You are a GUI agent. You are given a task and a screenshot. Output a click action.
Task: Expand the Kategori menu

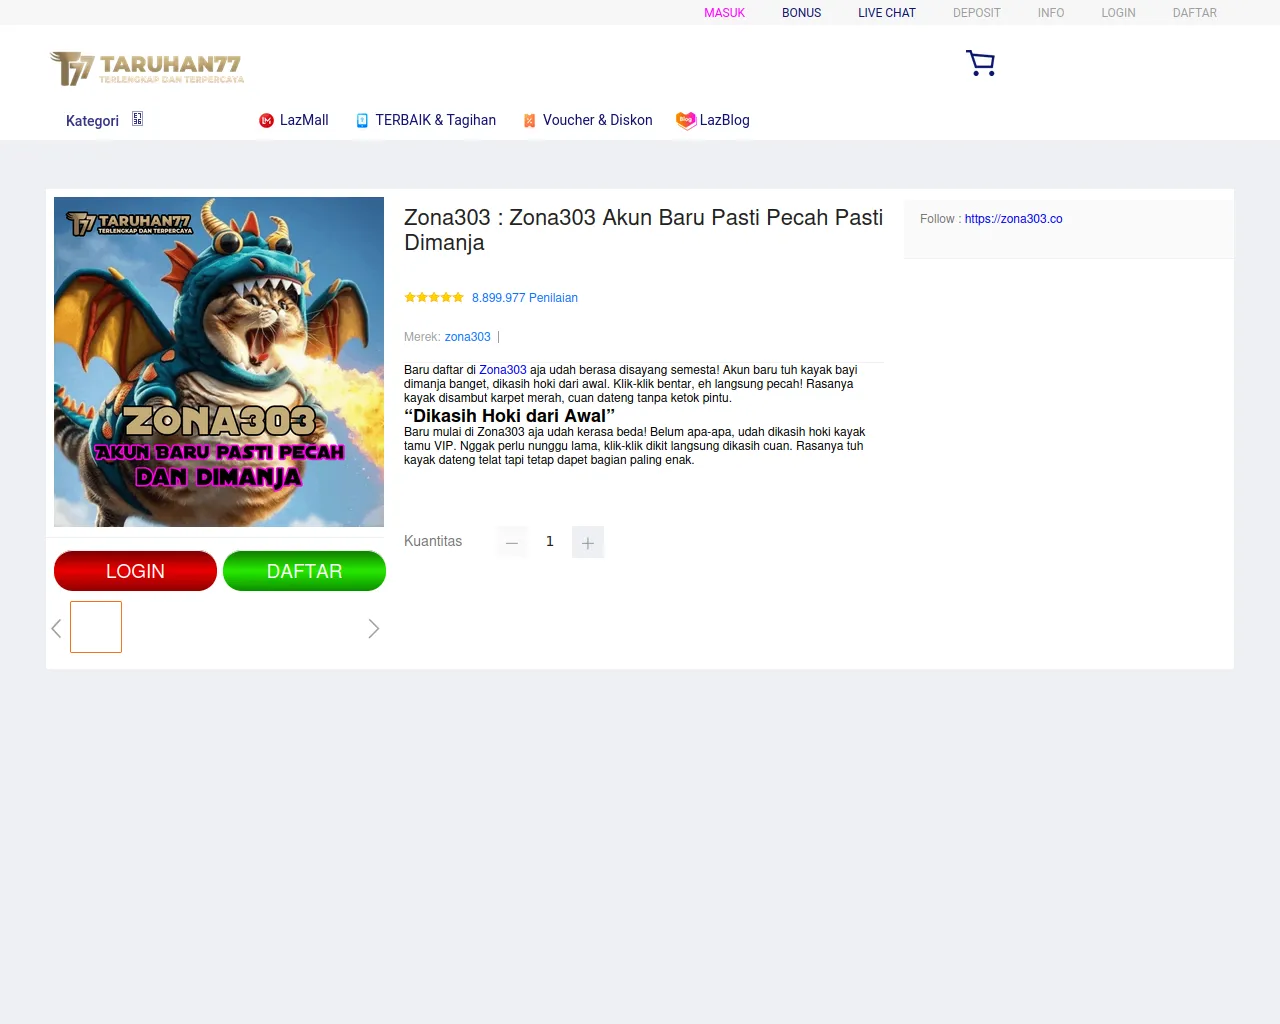(92, 121)
